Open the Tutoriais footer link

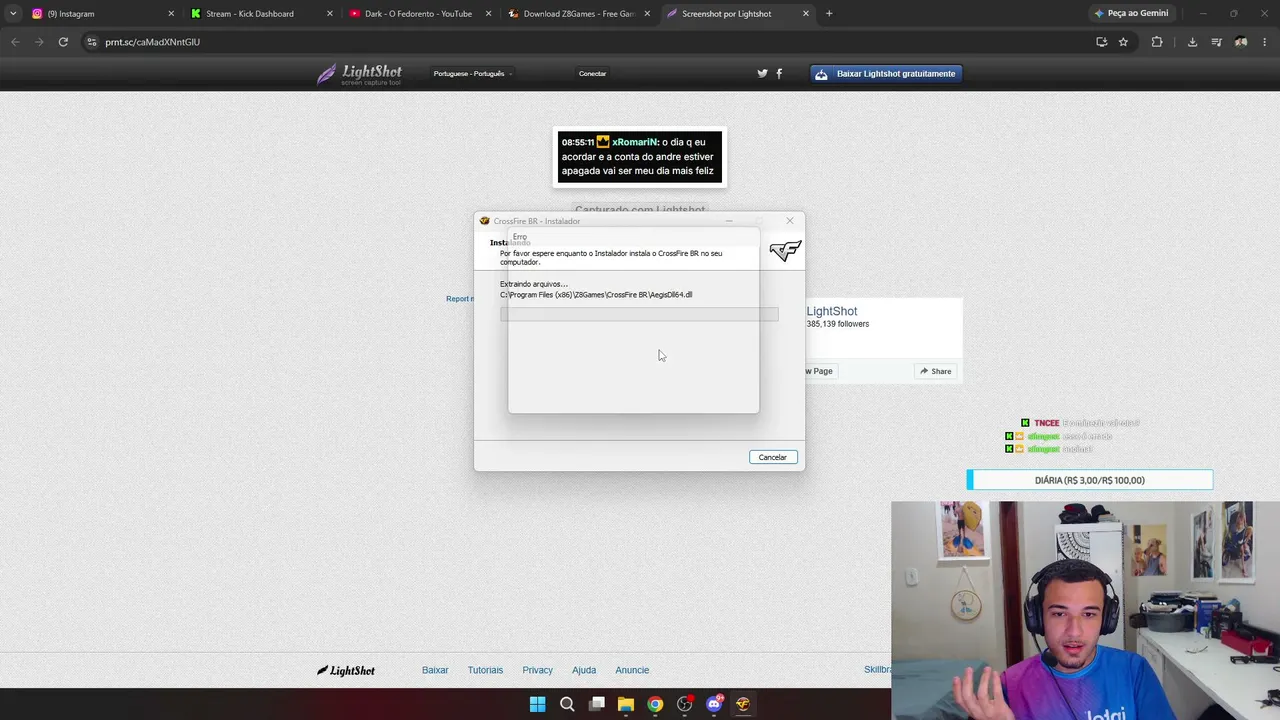485,670
